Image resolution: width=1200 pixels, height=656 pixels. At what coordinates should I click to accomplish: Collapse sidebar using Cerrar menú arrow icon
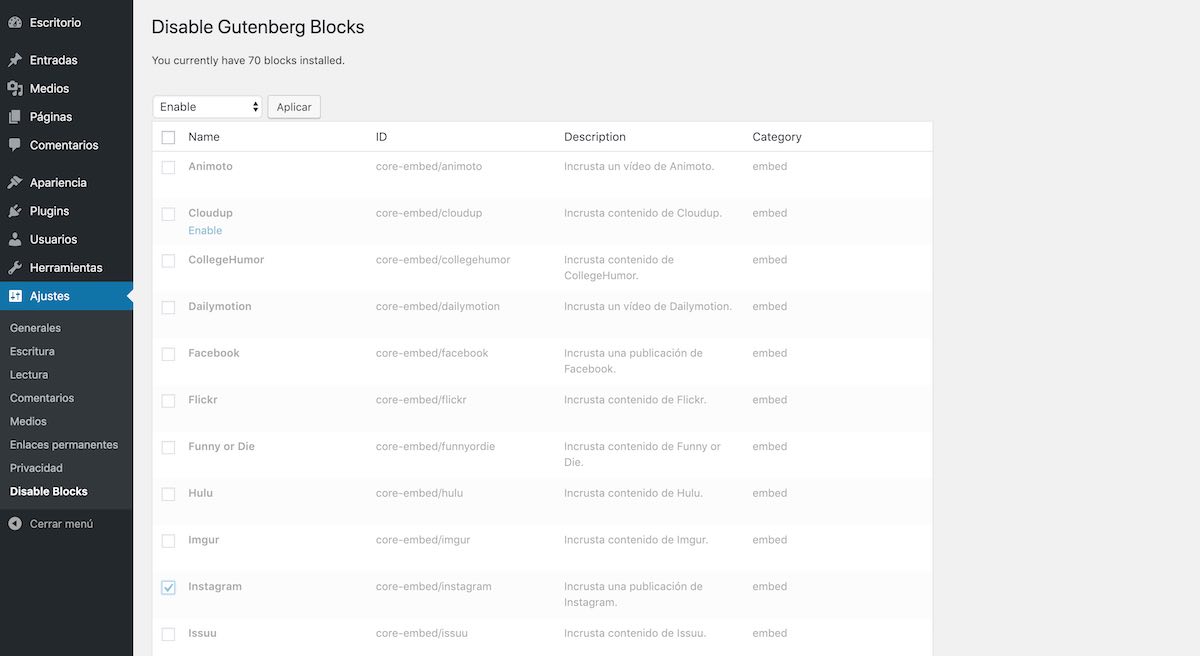coord(15,524)
